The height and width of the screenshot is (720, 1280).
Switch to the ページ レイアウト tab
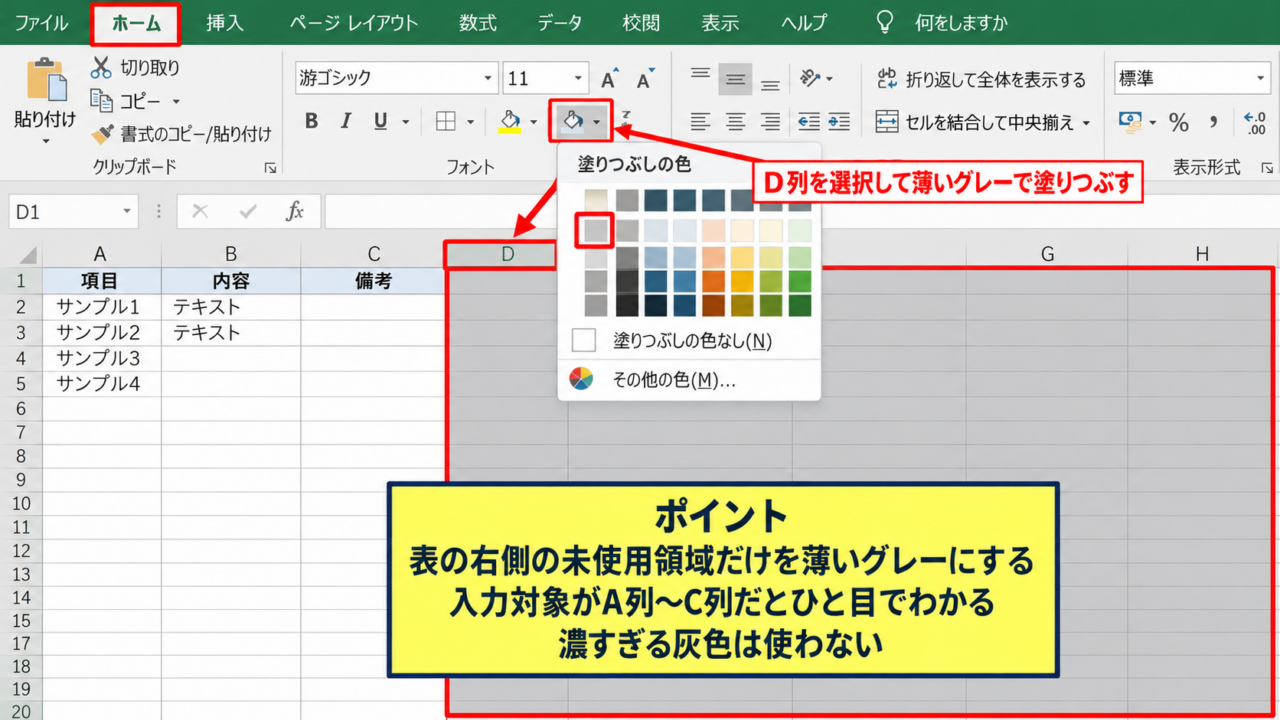coord(354,23)
